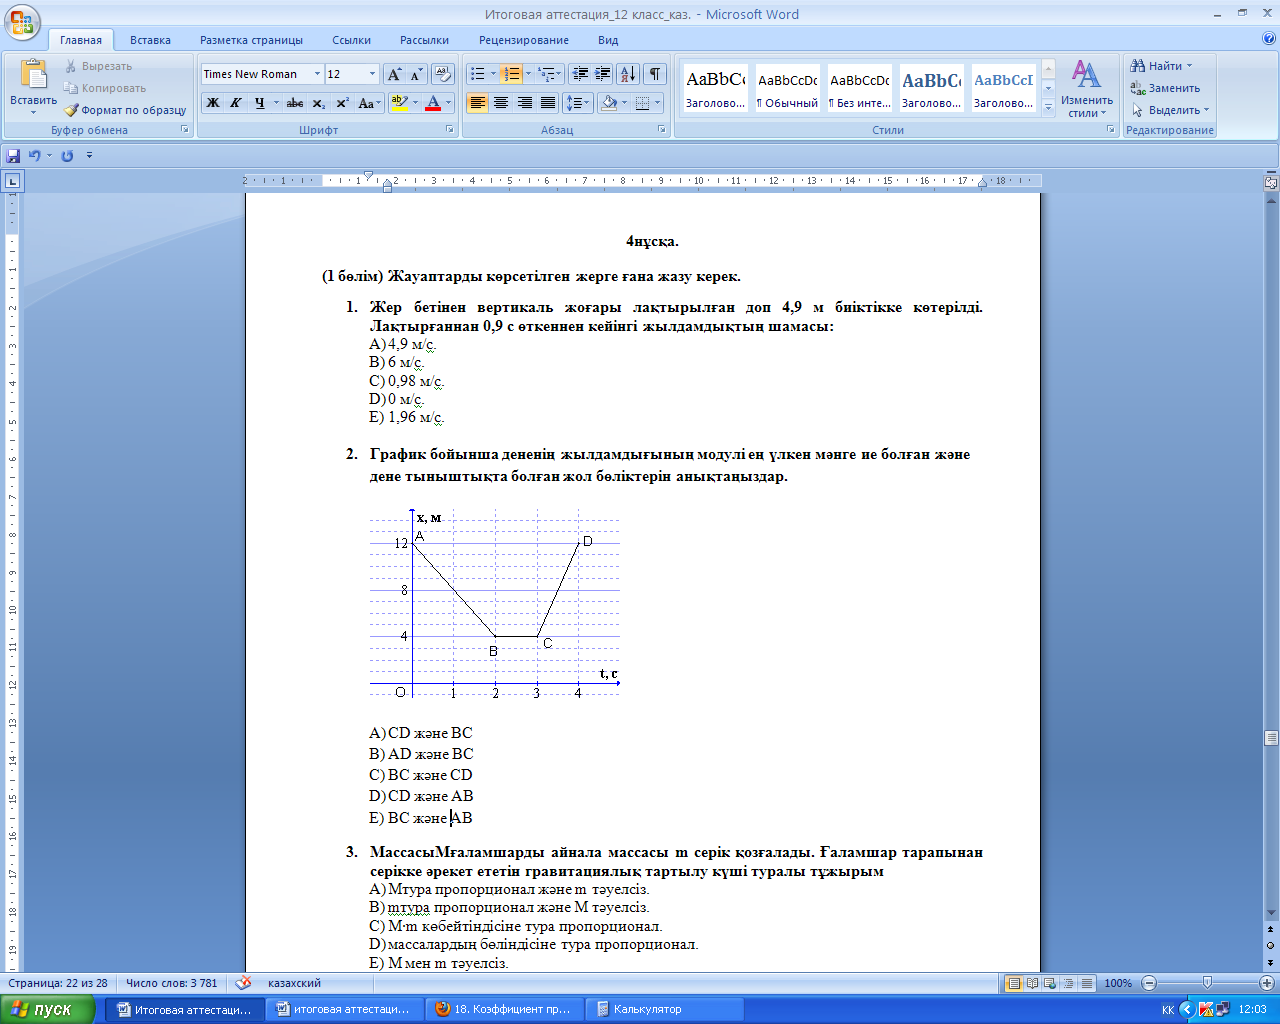Expand the Styles gallery More arrow
Viewport: 1280px width, 1024px height.
tap(1048, 108)
